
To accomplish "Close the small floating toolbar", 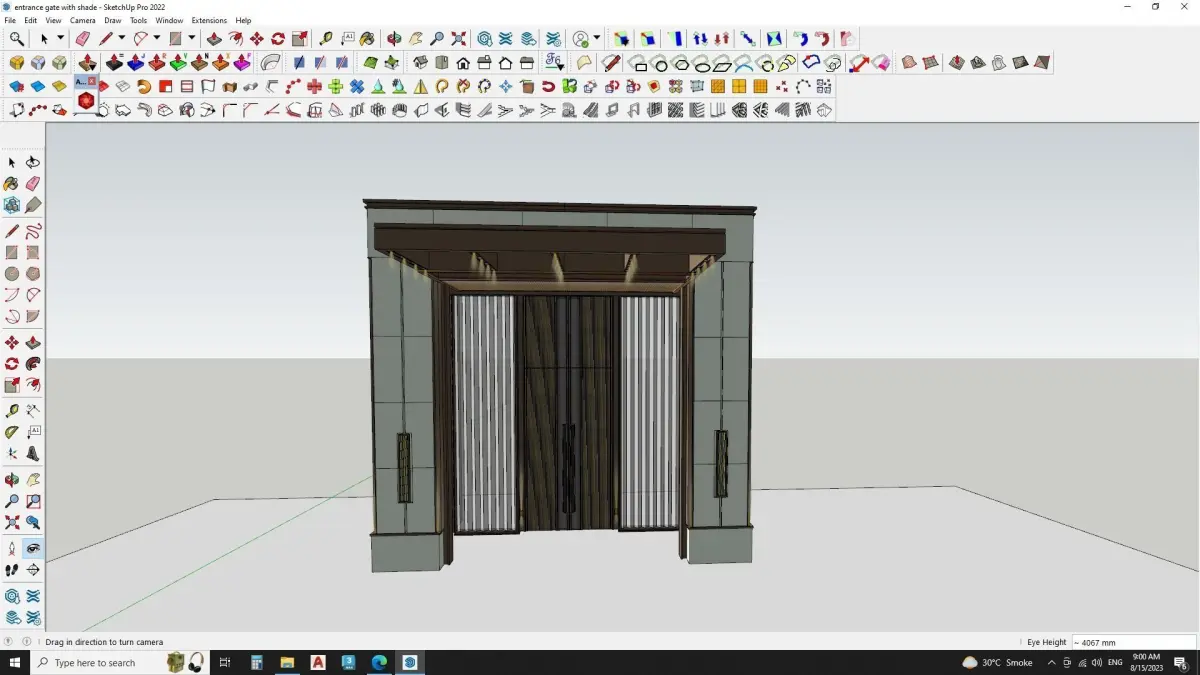I will coord(92,81).
